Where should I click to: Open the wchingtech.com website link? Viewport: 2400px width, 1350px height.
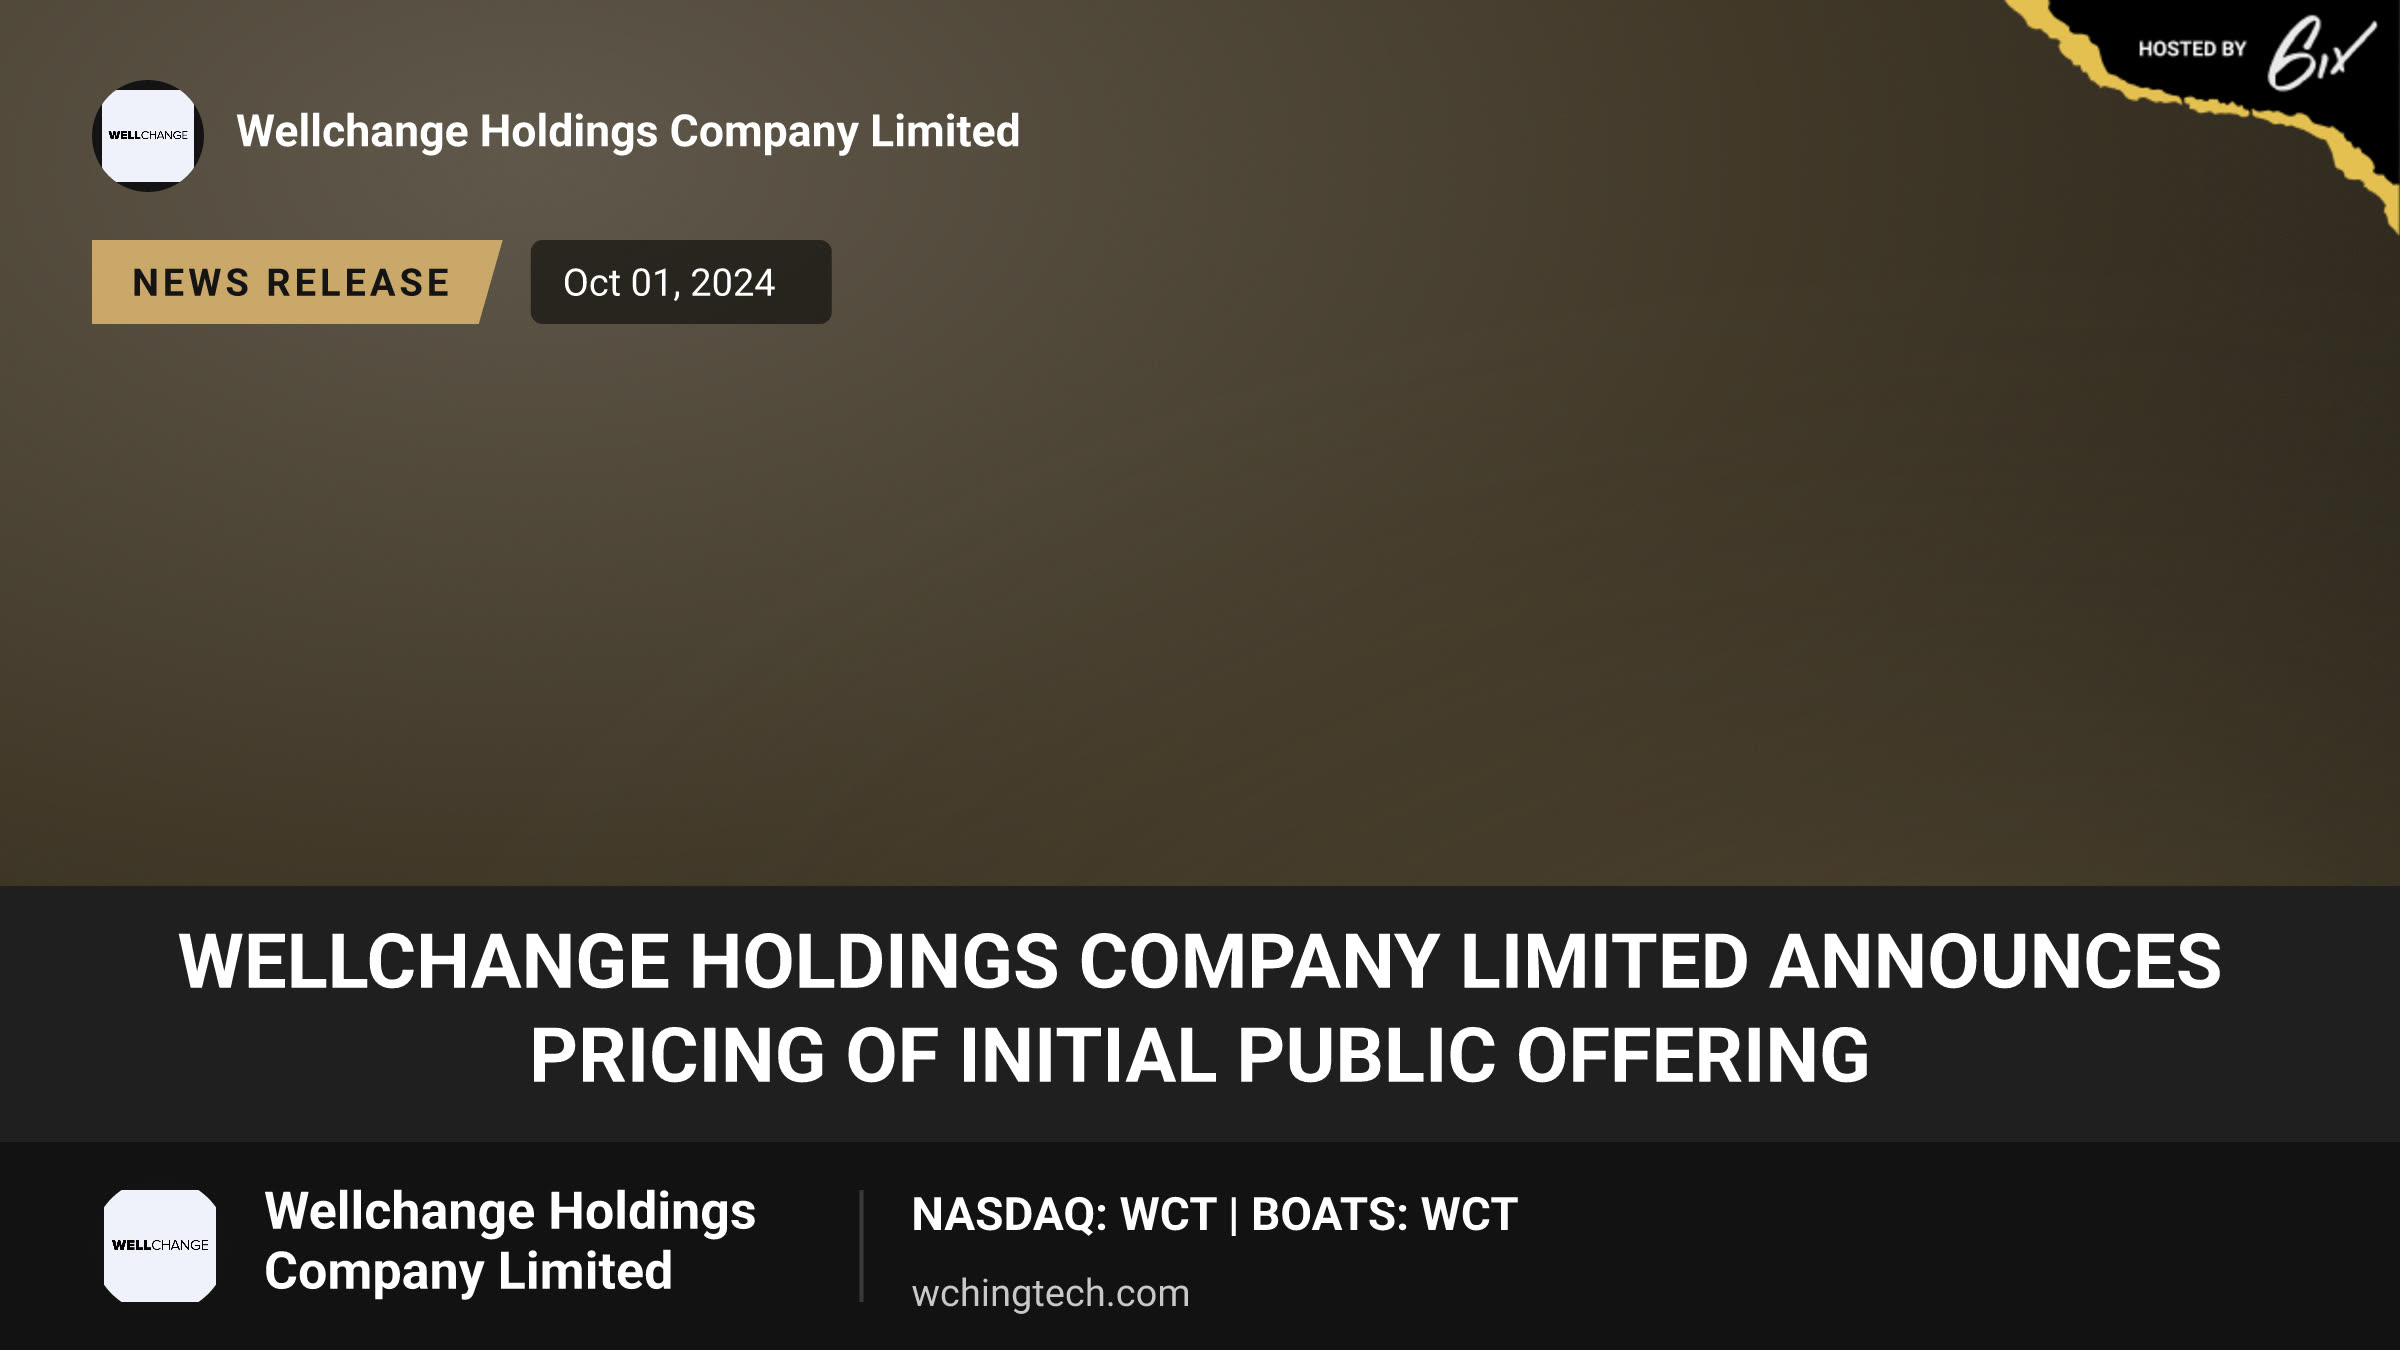coord(1050,1293)
